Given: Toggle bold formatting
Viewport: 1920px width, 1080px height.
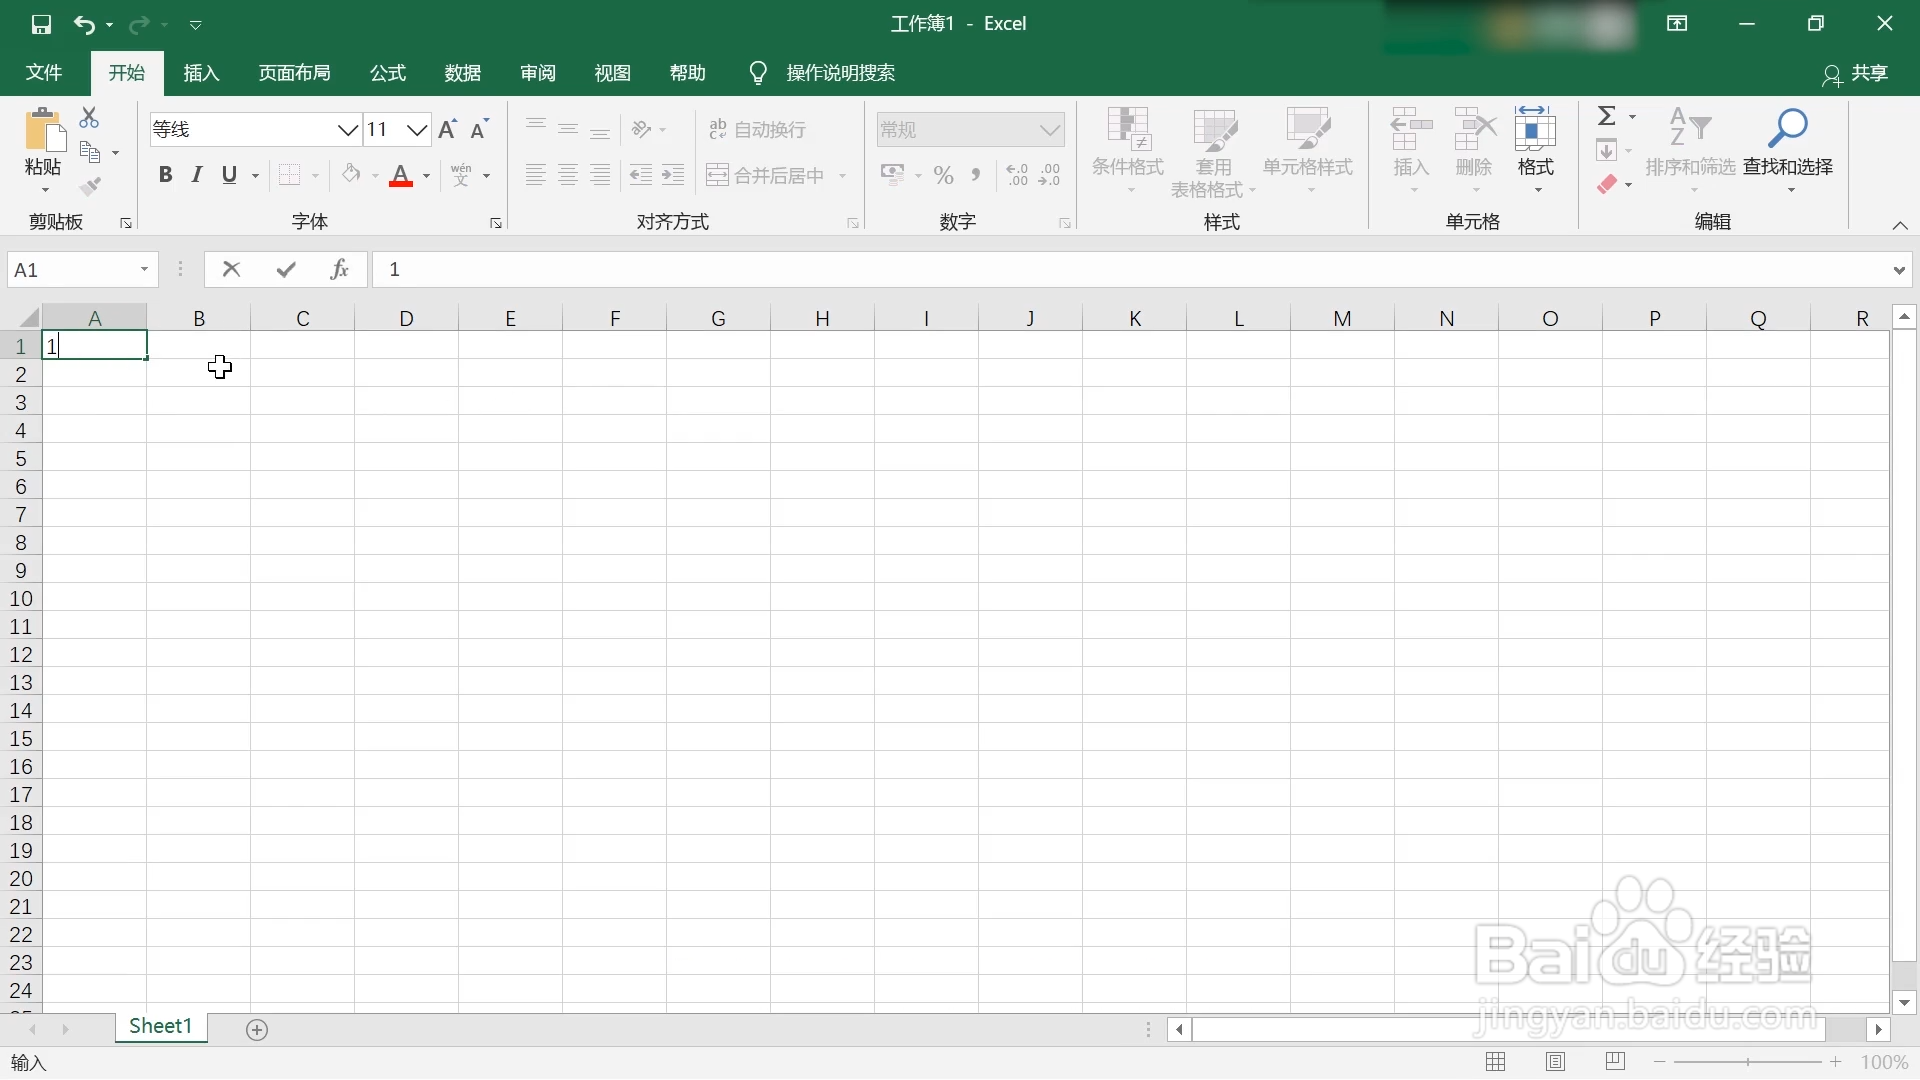Looking at the screenshot, I should tap(165, 174).
